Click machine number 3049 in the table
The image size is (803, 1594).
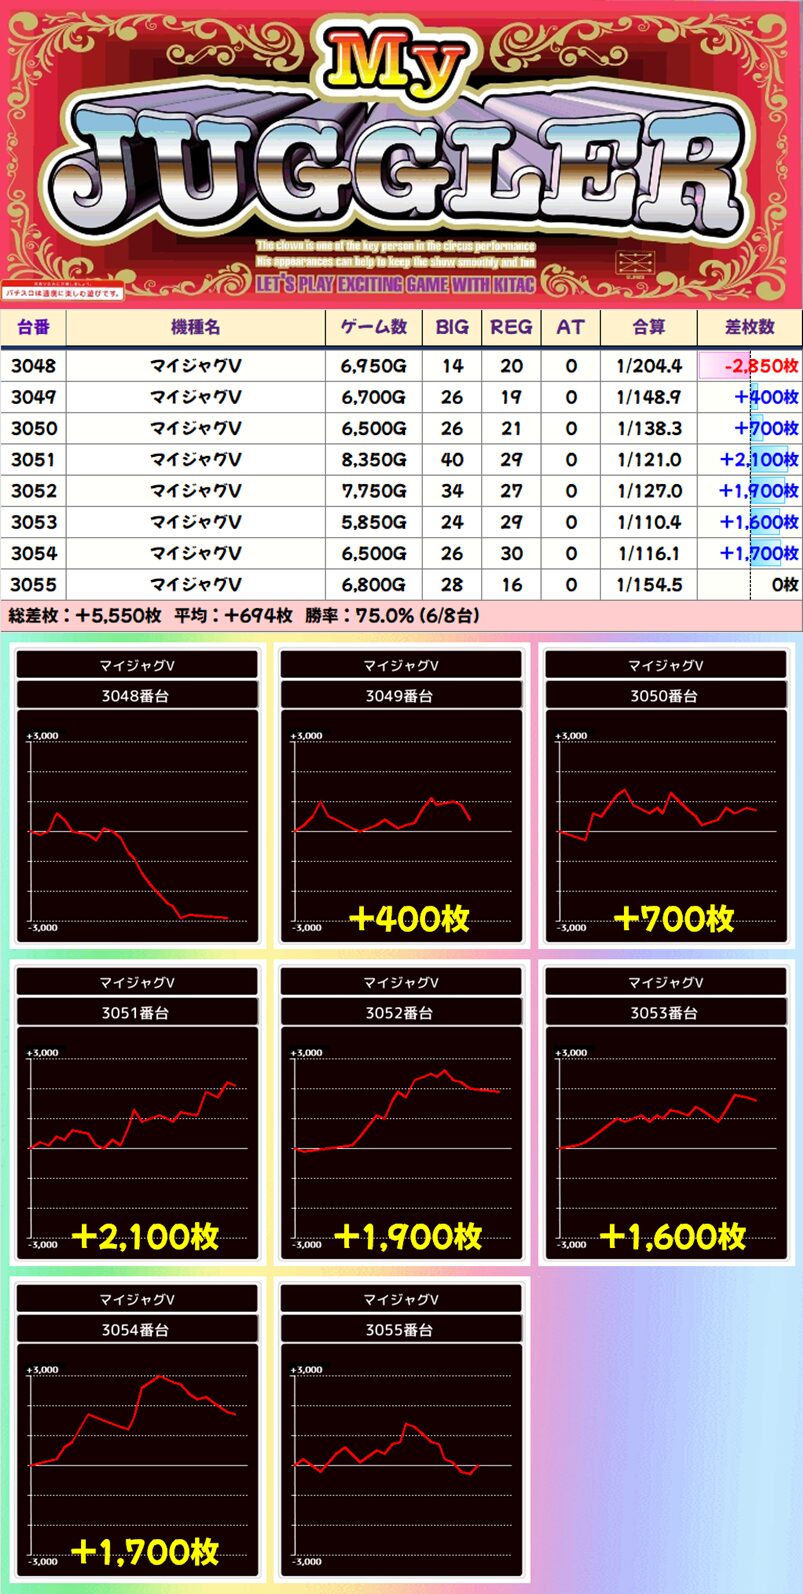tap(34, 397)
